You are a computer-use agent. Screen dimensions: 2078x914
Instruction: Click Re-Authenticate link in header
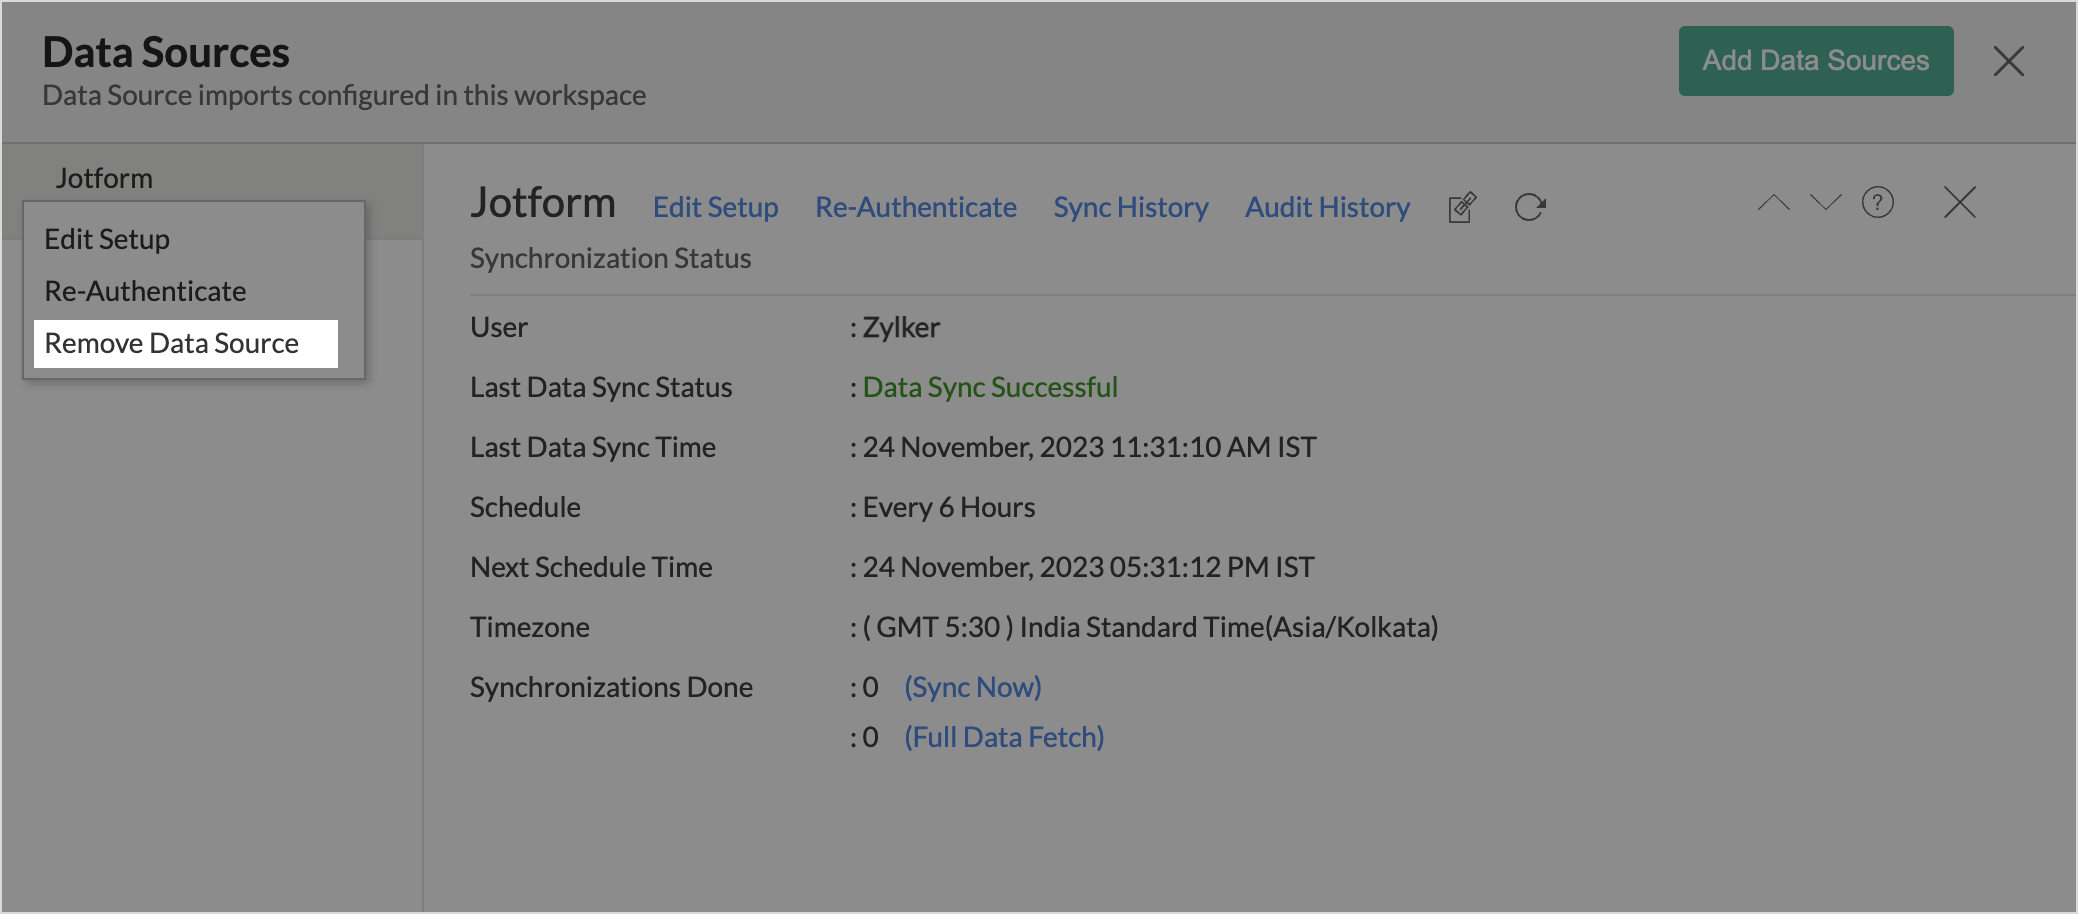pyautogui.click(x=916, y=207)
